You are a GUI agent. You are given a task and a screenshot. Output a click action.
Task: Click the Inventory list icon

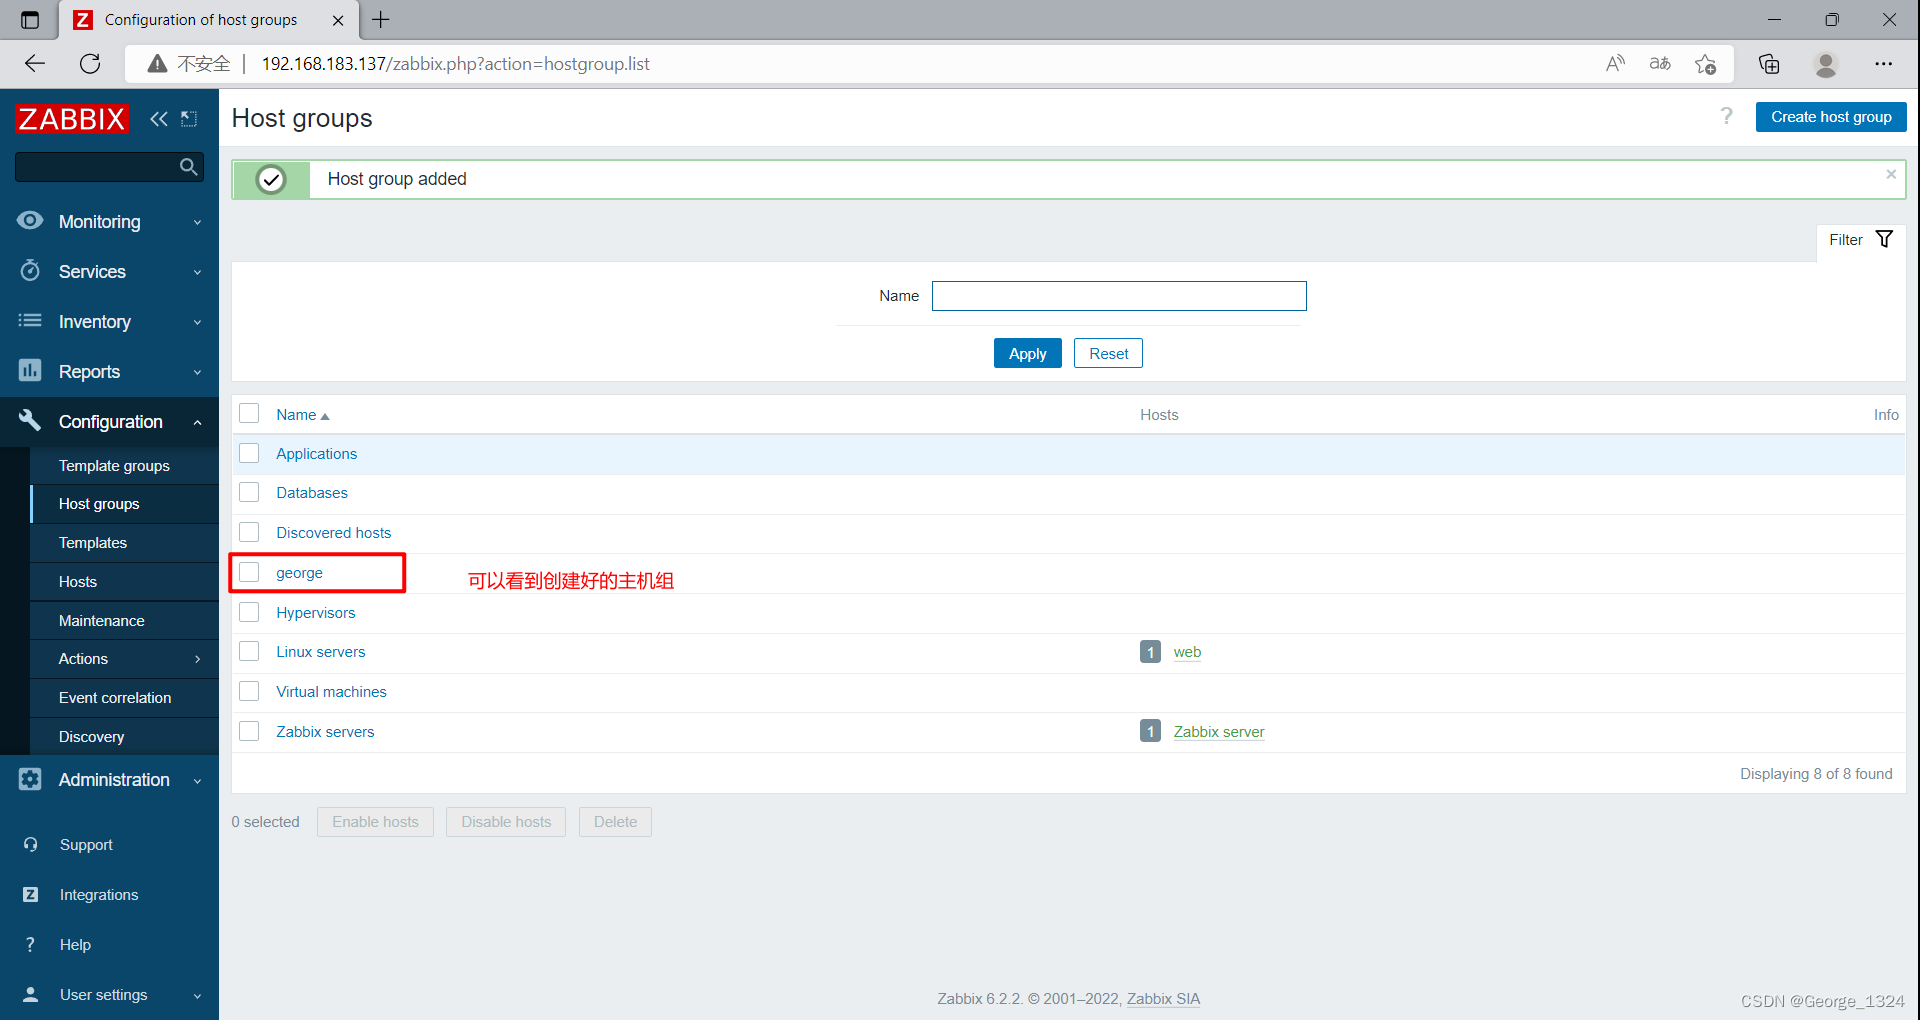(x=30, y=321)
